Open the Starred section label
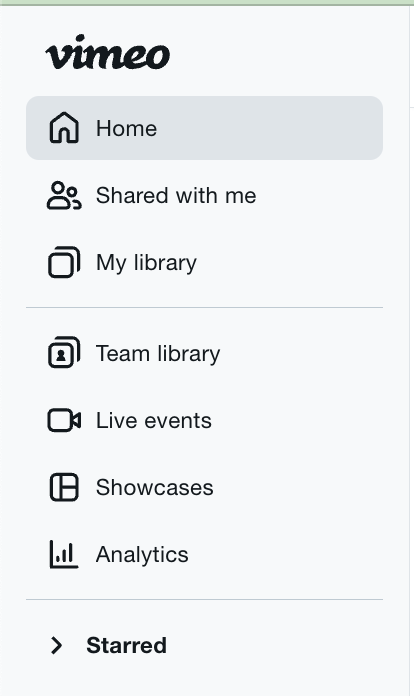Image resolution: width=414 pixels, height=696 pixels. click(126, 645)
